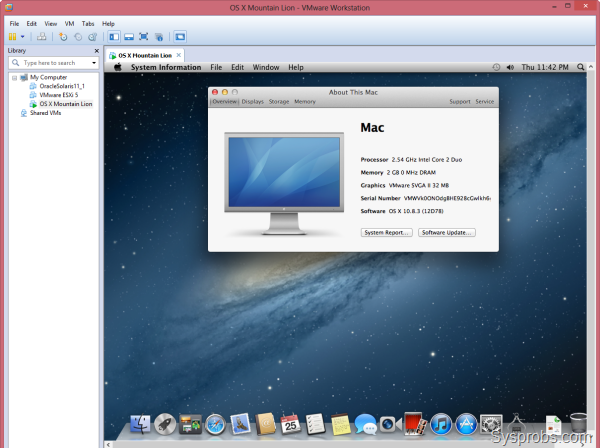This screenshot has width=600, height=448.
Task: Open iTunes from the dock
Action: click(x=441, y=424)
